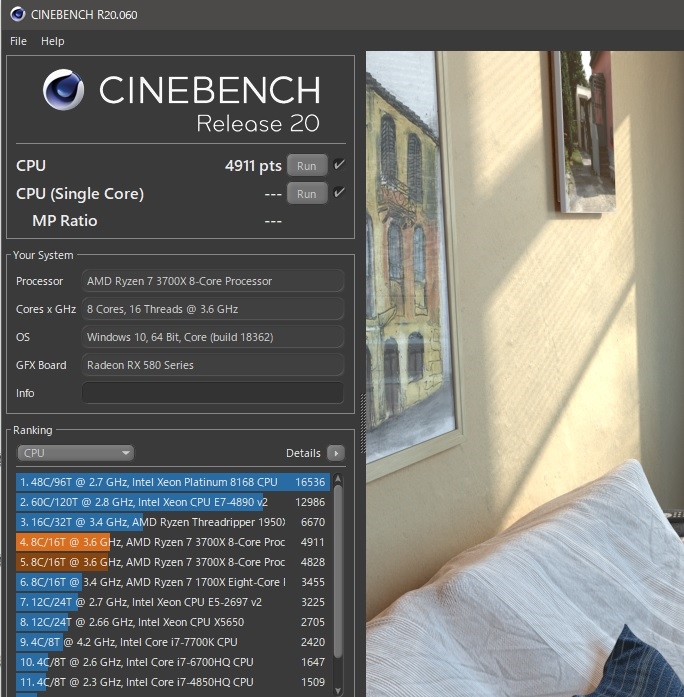Click the empty Info input field

click(213, 393)
